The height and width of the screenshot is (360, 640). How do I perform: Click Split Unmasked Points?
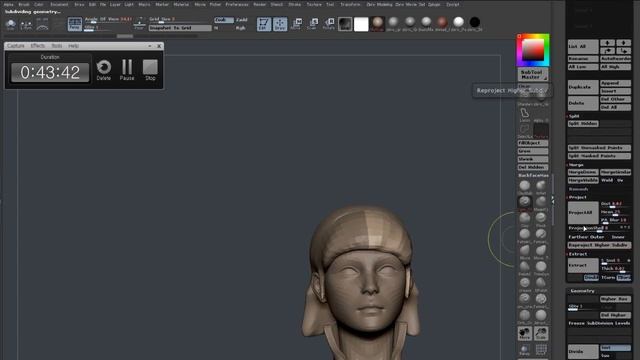[x=599, y=148]
